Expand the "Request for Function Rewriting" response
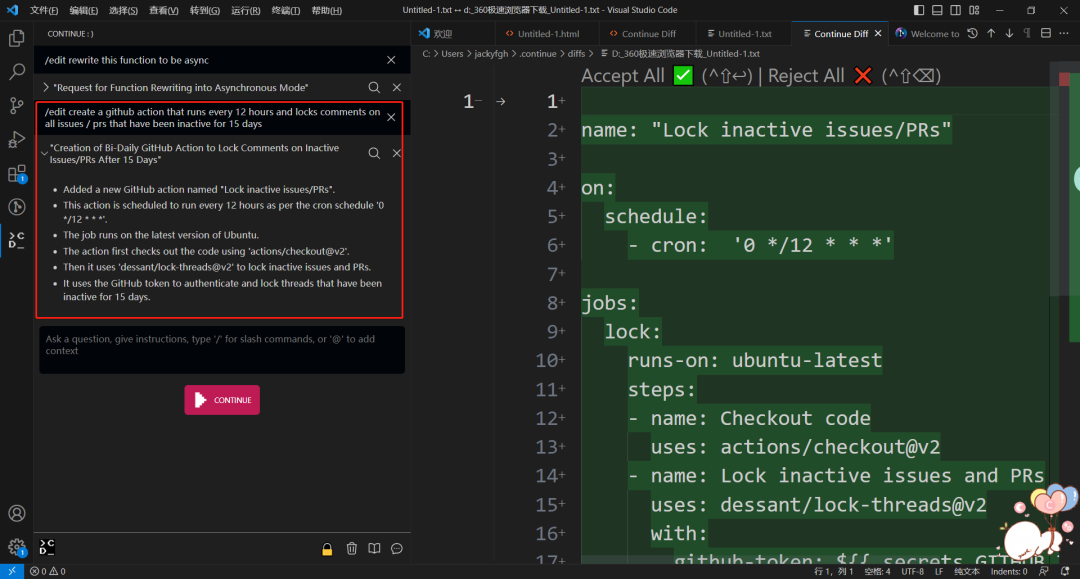The width and height of the screenshot is (1080, 579). coord(45,88)
